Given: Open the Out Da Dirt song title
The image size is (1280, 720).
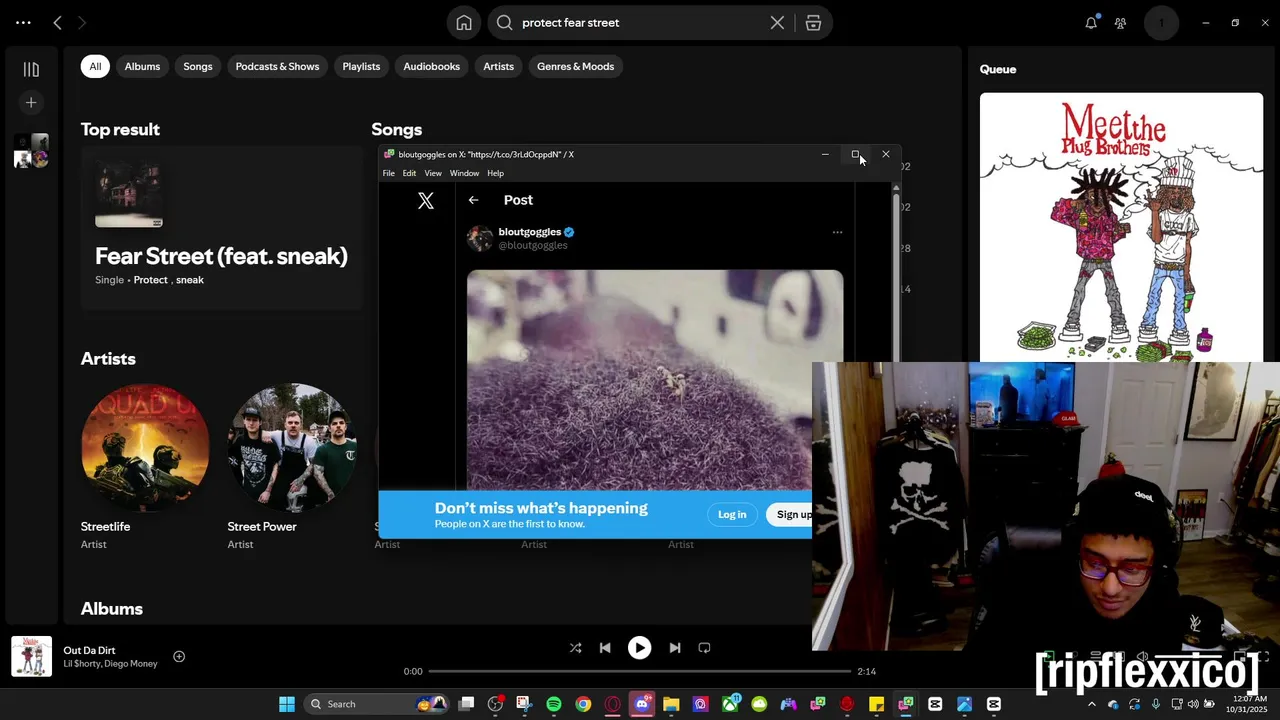Looking at the screenshot, I should tap(89, 650).
